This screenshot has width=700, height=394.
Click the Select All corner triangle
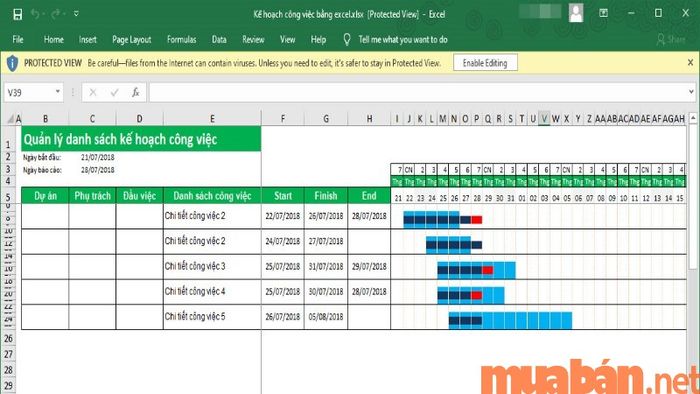[10, 119]
